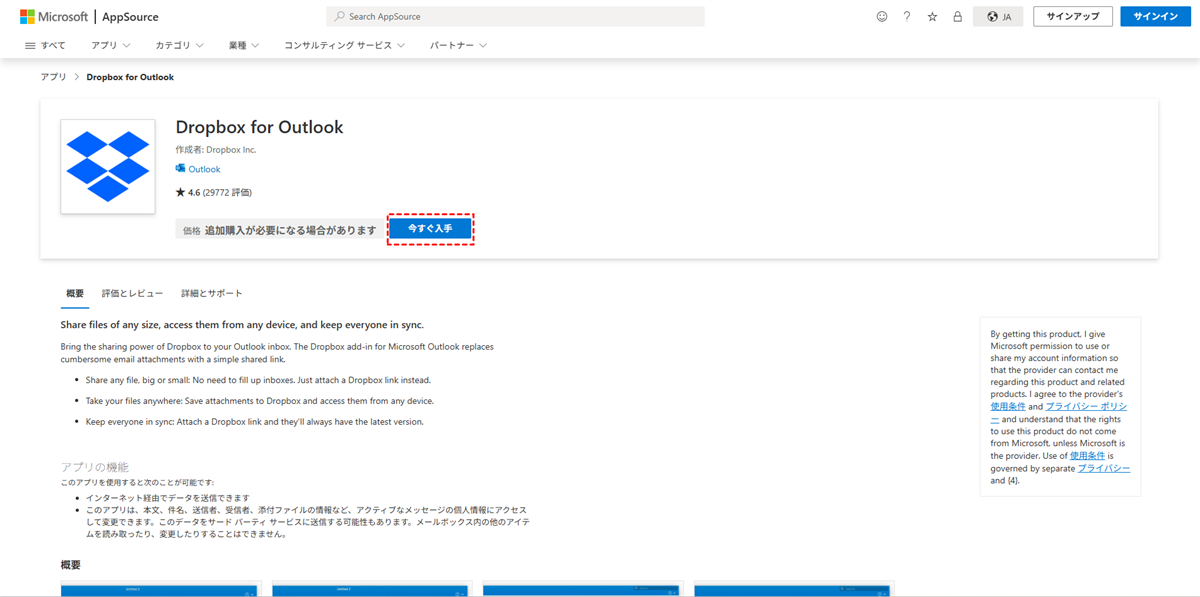1200x597 pixels.
Task: Switch to the 詳細とサポート tab
Action: 212,294
